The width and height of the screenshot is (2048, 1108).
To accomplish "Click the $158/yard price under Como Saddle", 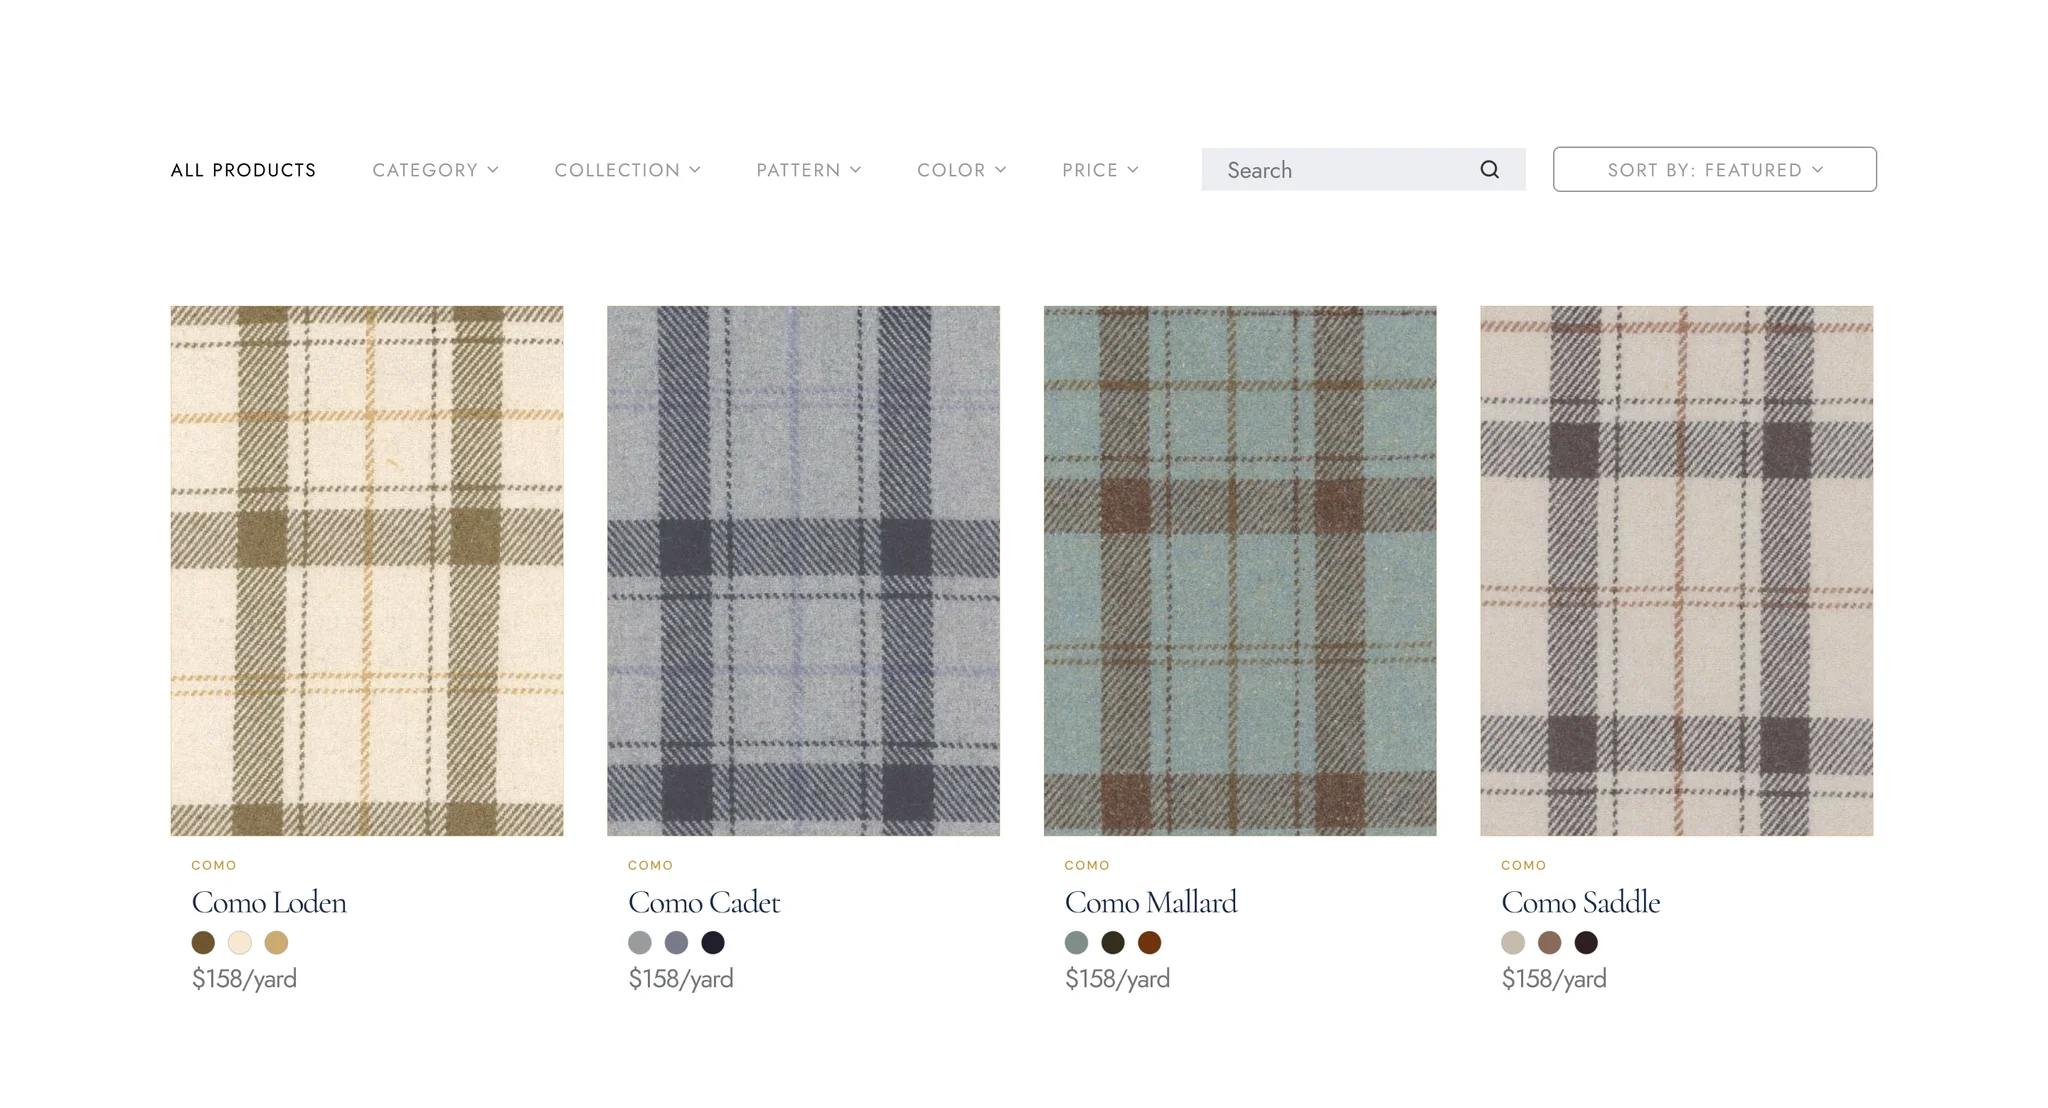I will (1553, 979).
